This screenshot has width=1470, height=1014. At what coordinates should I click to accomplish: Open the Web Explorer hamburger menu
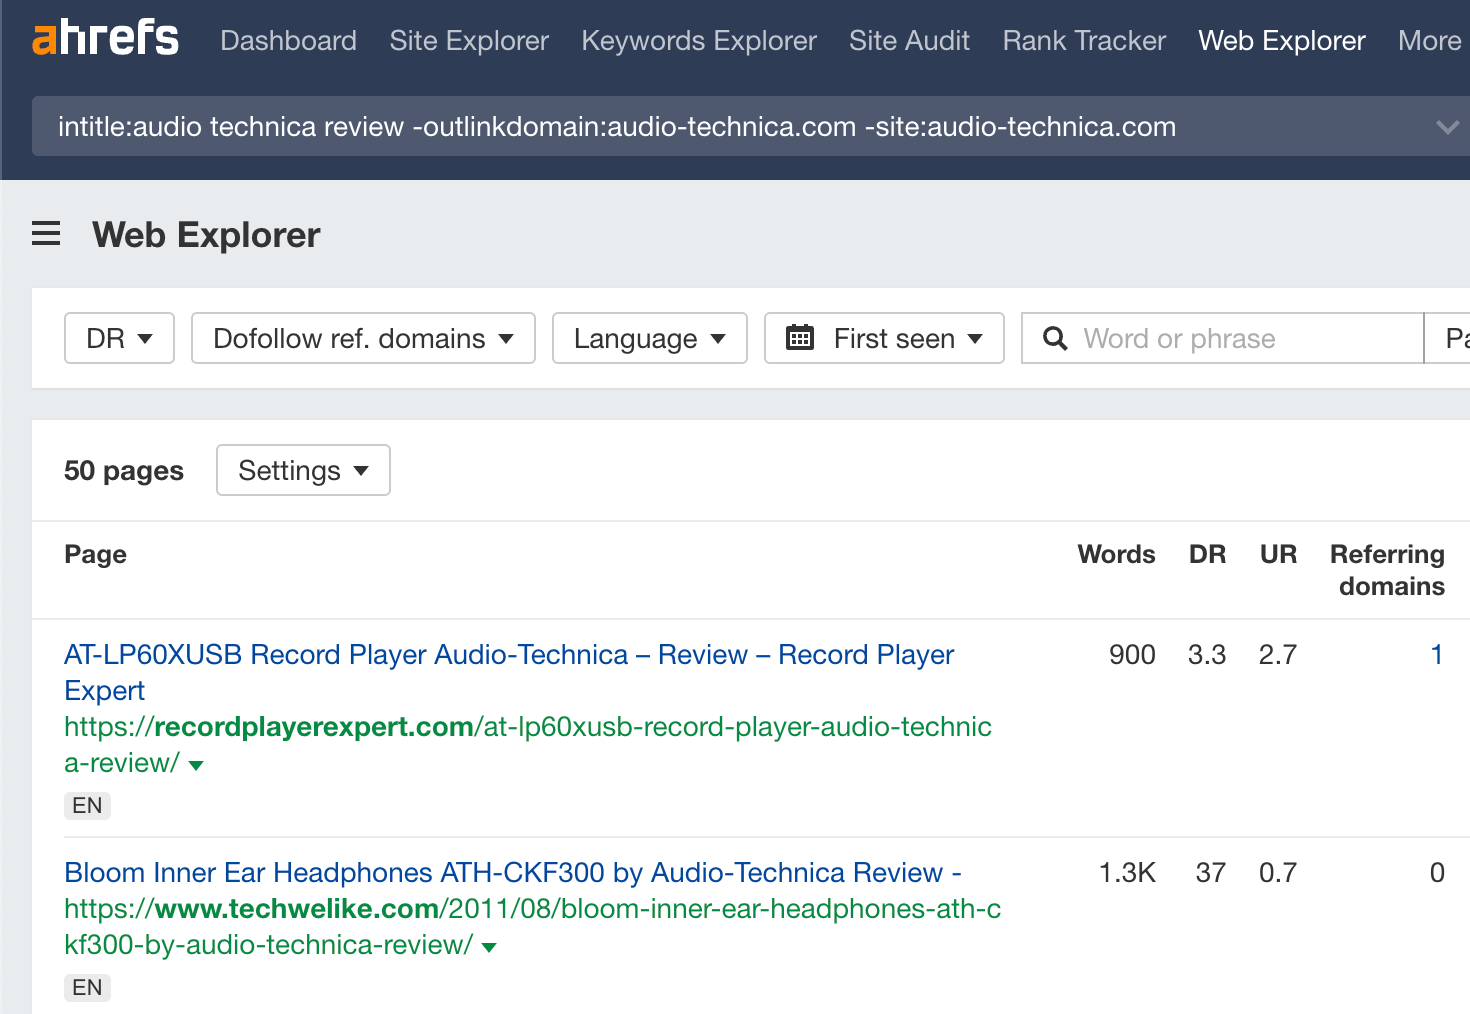coord(46,233)
